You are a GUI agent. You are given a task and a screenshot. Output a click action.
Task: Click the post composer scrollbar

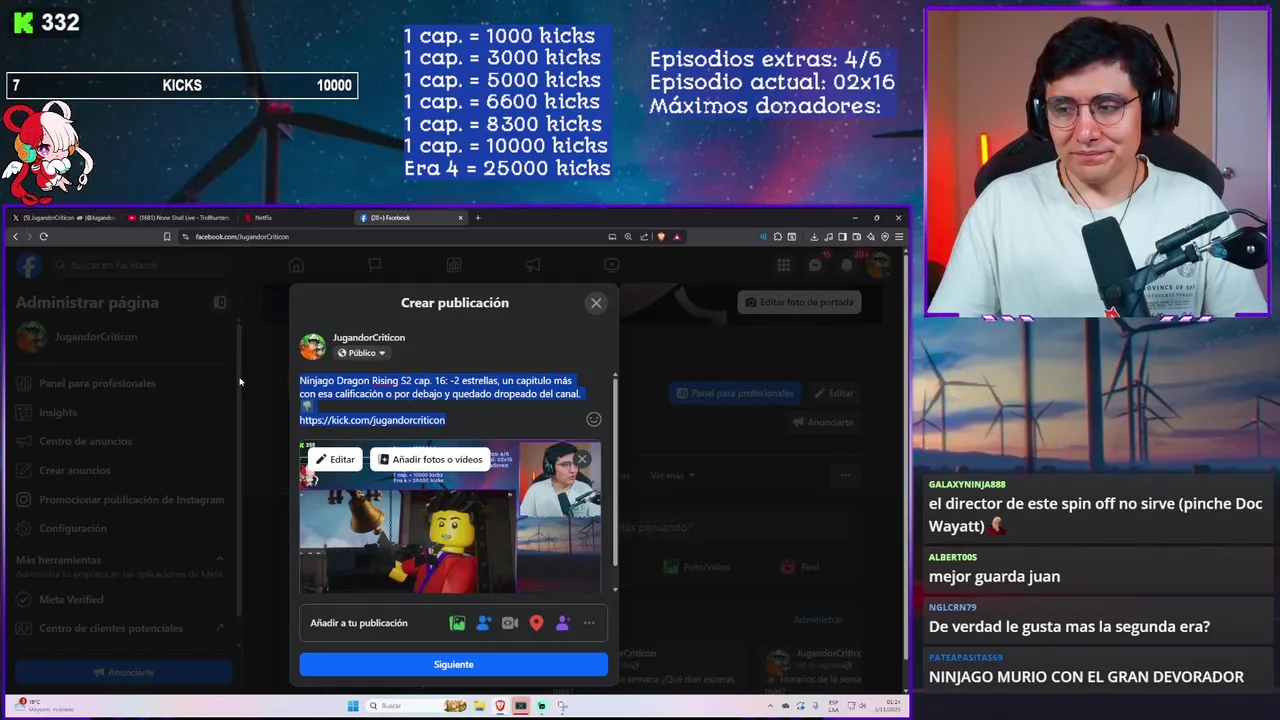click(x=615, y=470)
